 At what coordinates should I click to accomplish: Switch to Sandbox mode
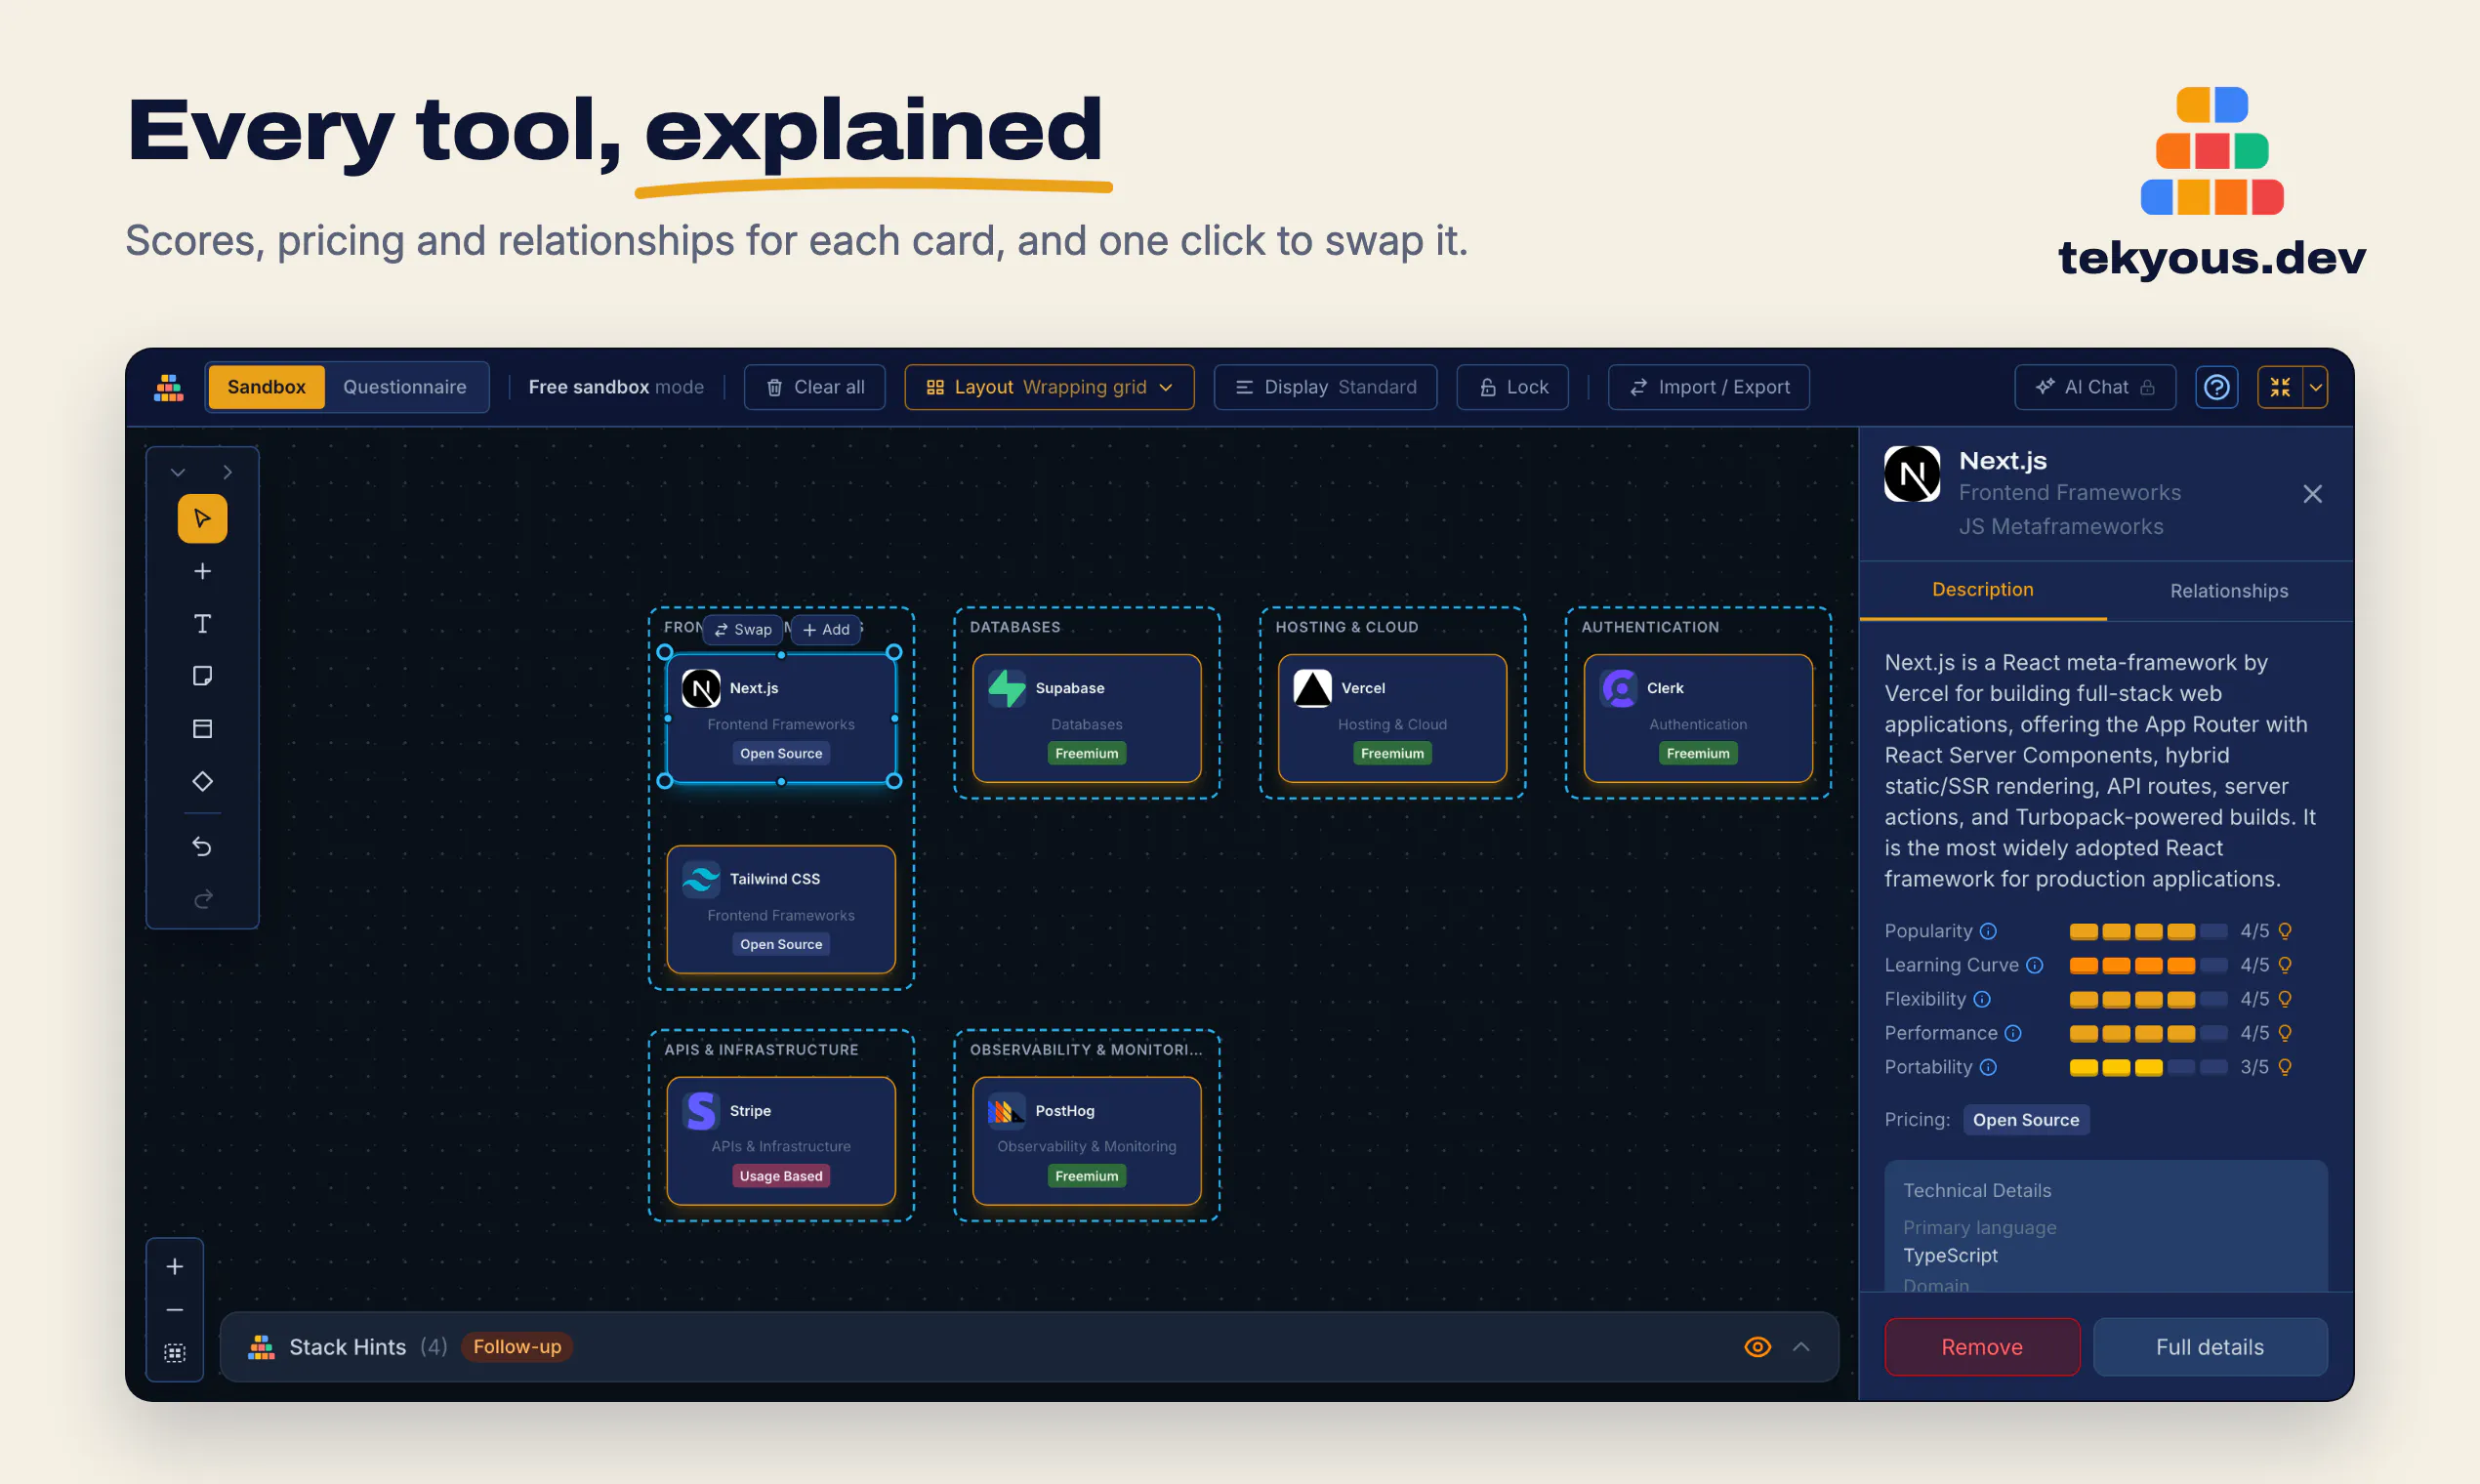266,387
